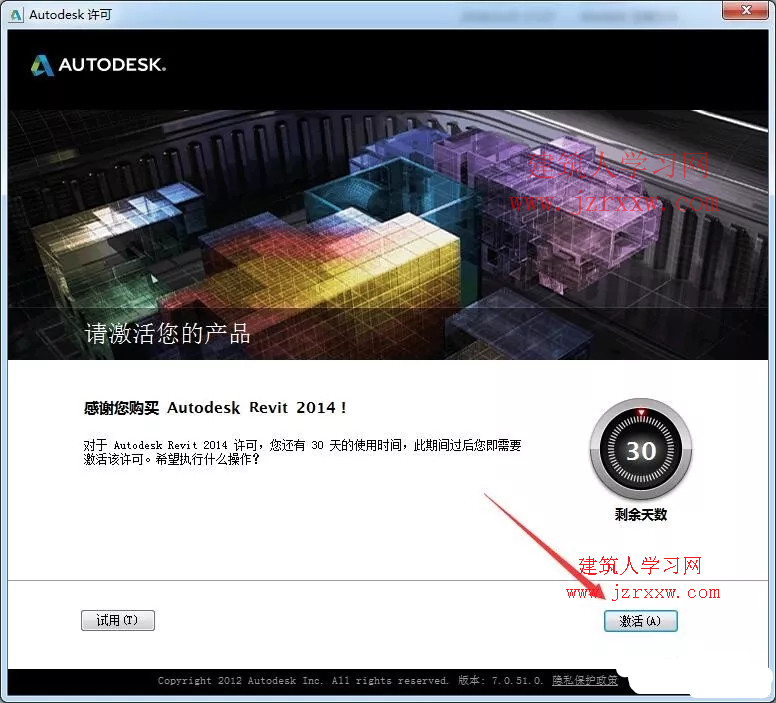The height and width of the screenshot is (703, 776).
Task: Click the 版本: 7.0.51.0 version text
Action: click(500, 681)
